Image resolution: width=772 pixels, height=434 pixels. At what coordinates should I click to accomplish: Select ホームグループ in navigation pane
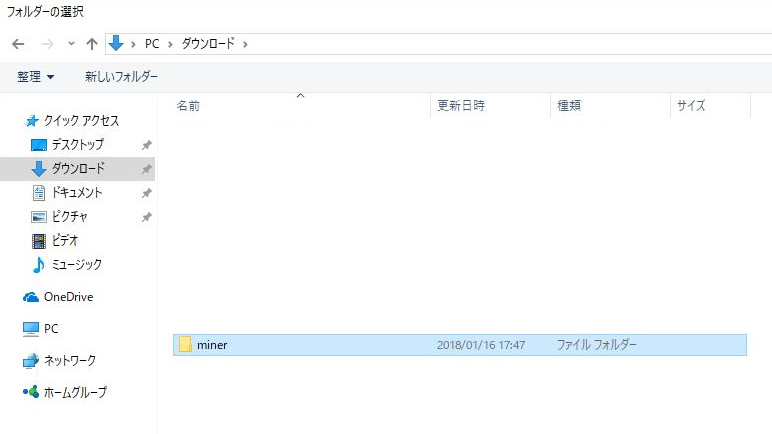[x=75, y=392]
